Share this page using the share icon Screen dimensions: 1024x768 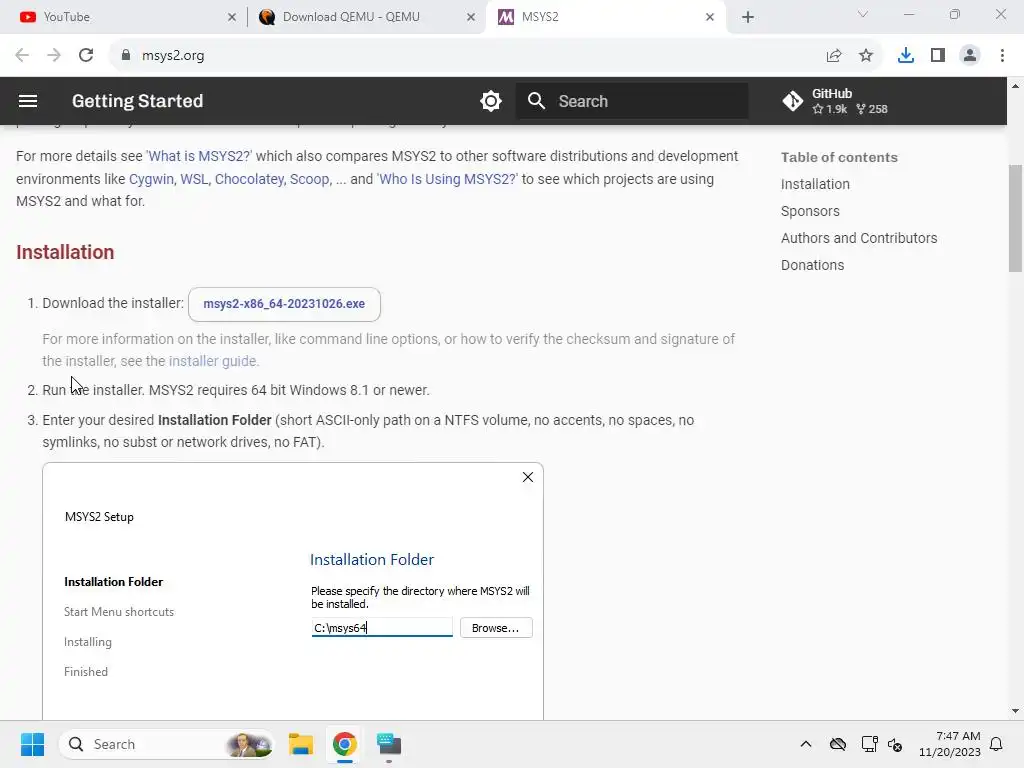[x=834, y=56]
